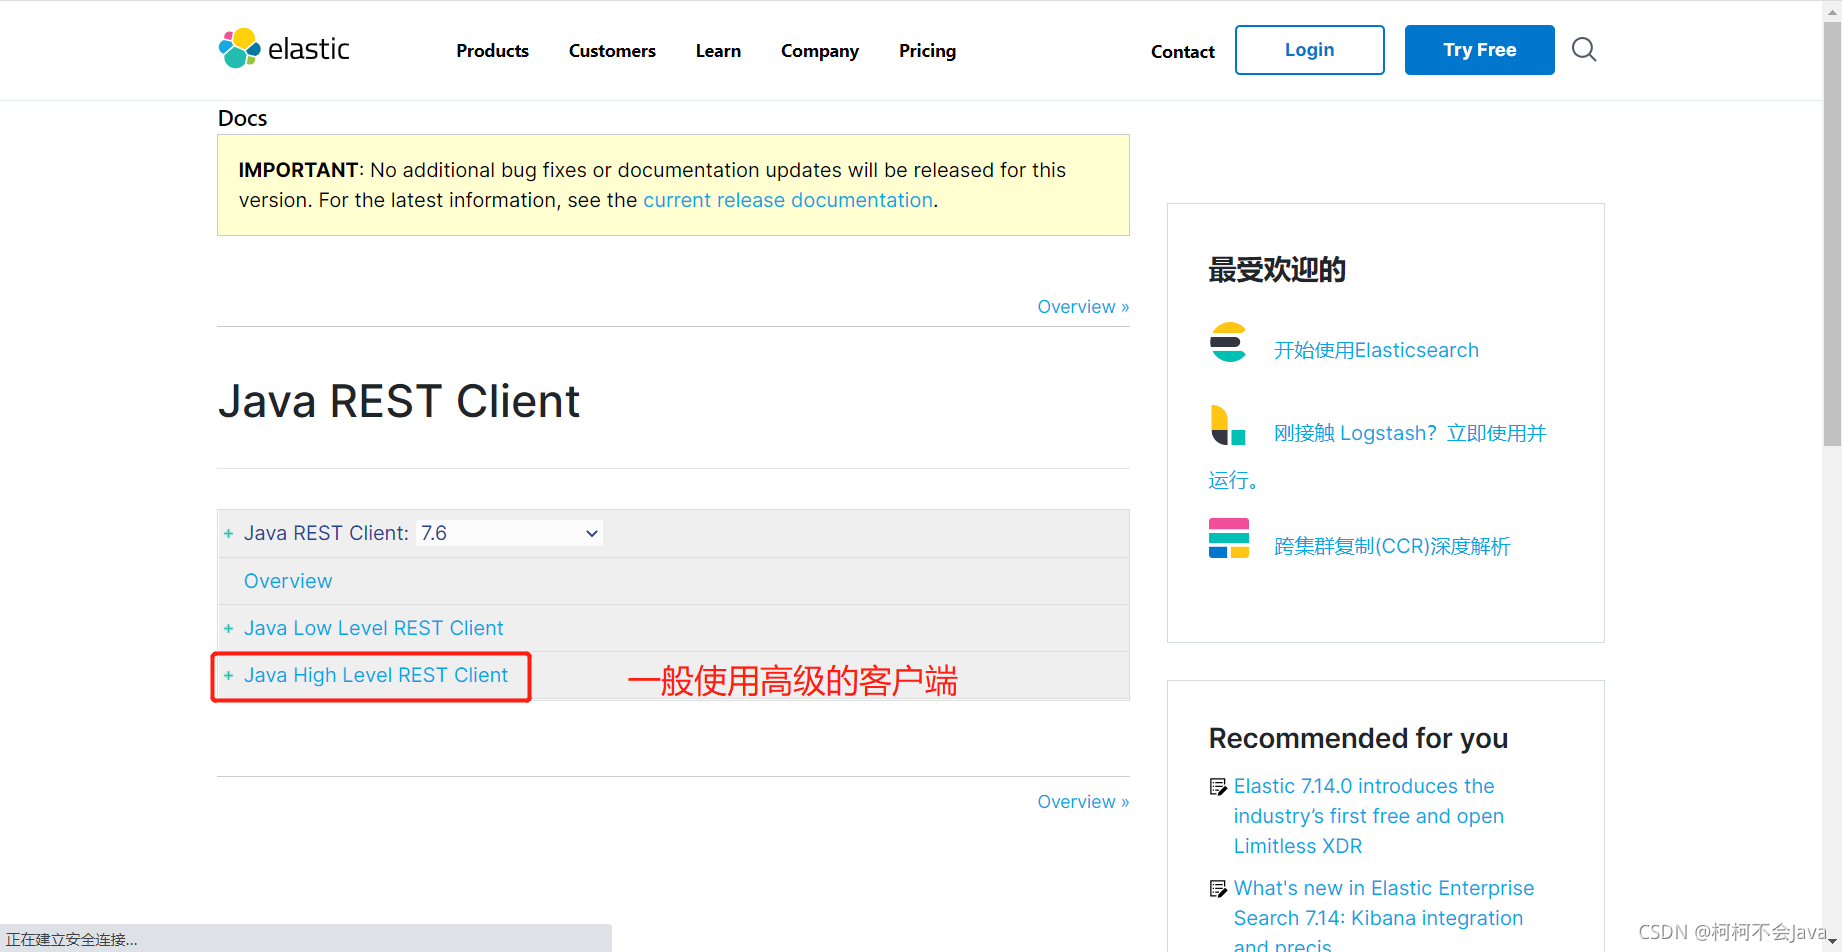Image resolution: width=1842 pixels, height=952 pixels.
Task: Click the Docs heading
Action: tap(243, 118)
